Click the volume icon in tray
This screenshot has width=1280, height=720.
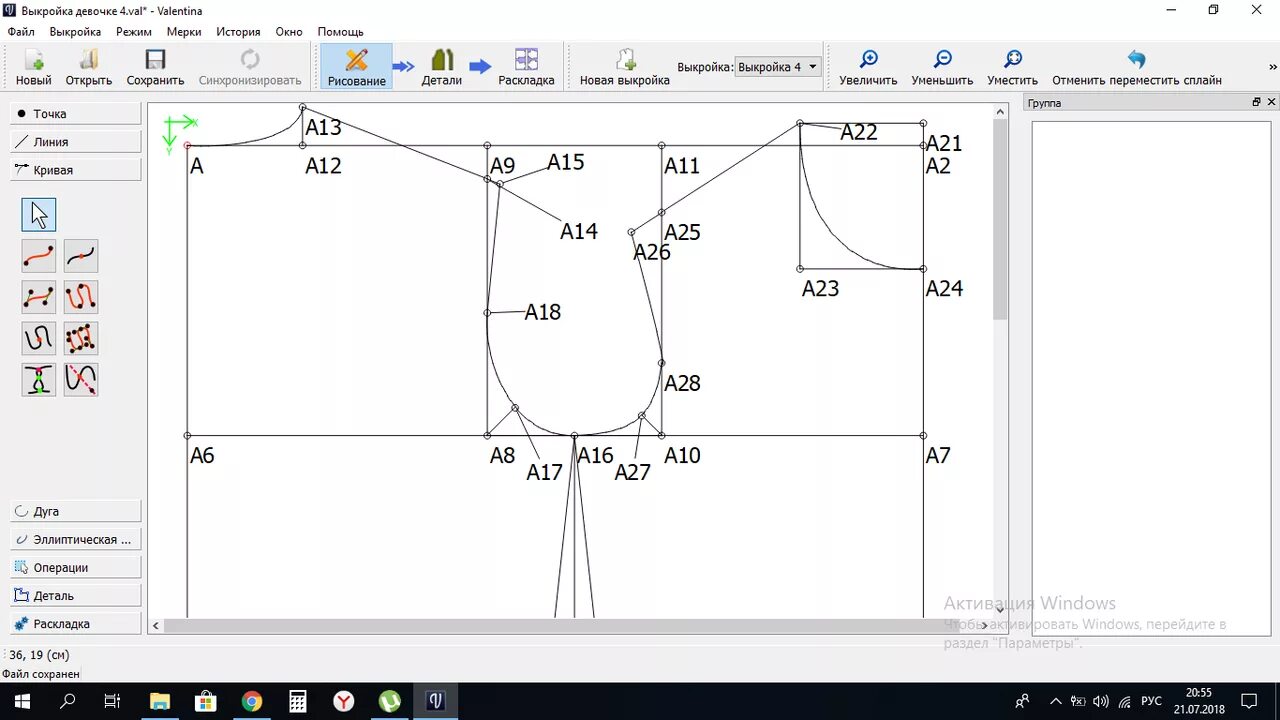[x=1101, y=701]
